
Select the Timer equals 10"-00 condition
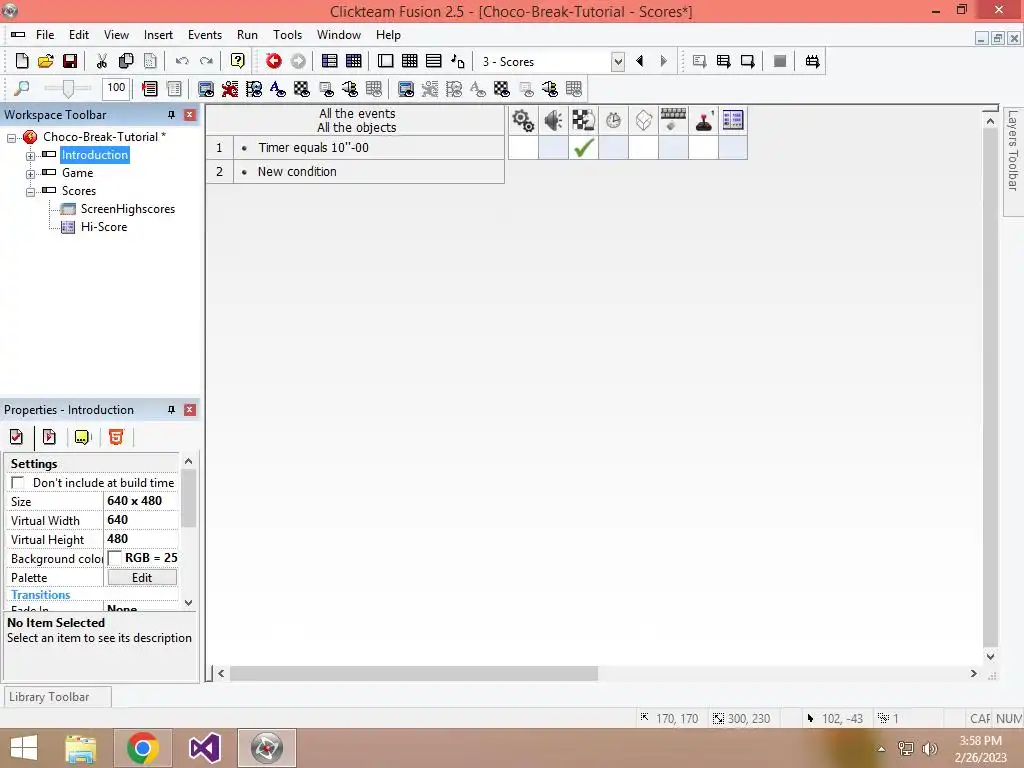pyautogui.click(x=313, y=148)
